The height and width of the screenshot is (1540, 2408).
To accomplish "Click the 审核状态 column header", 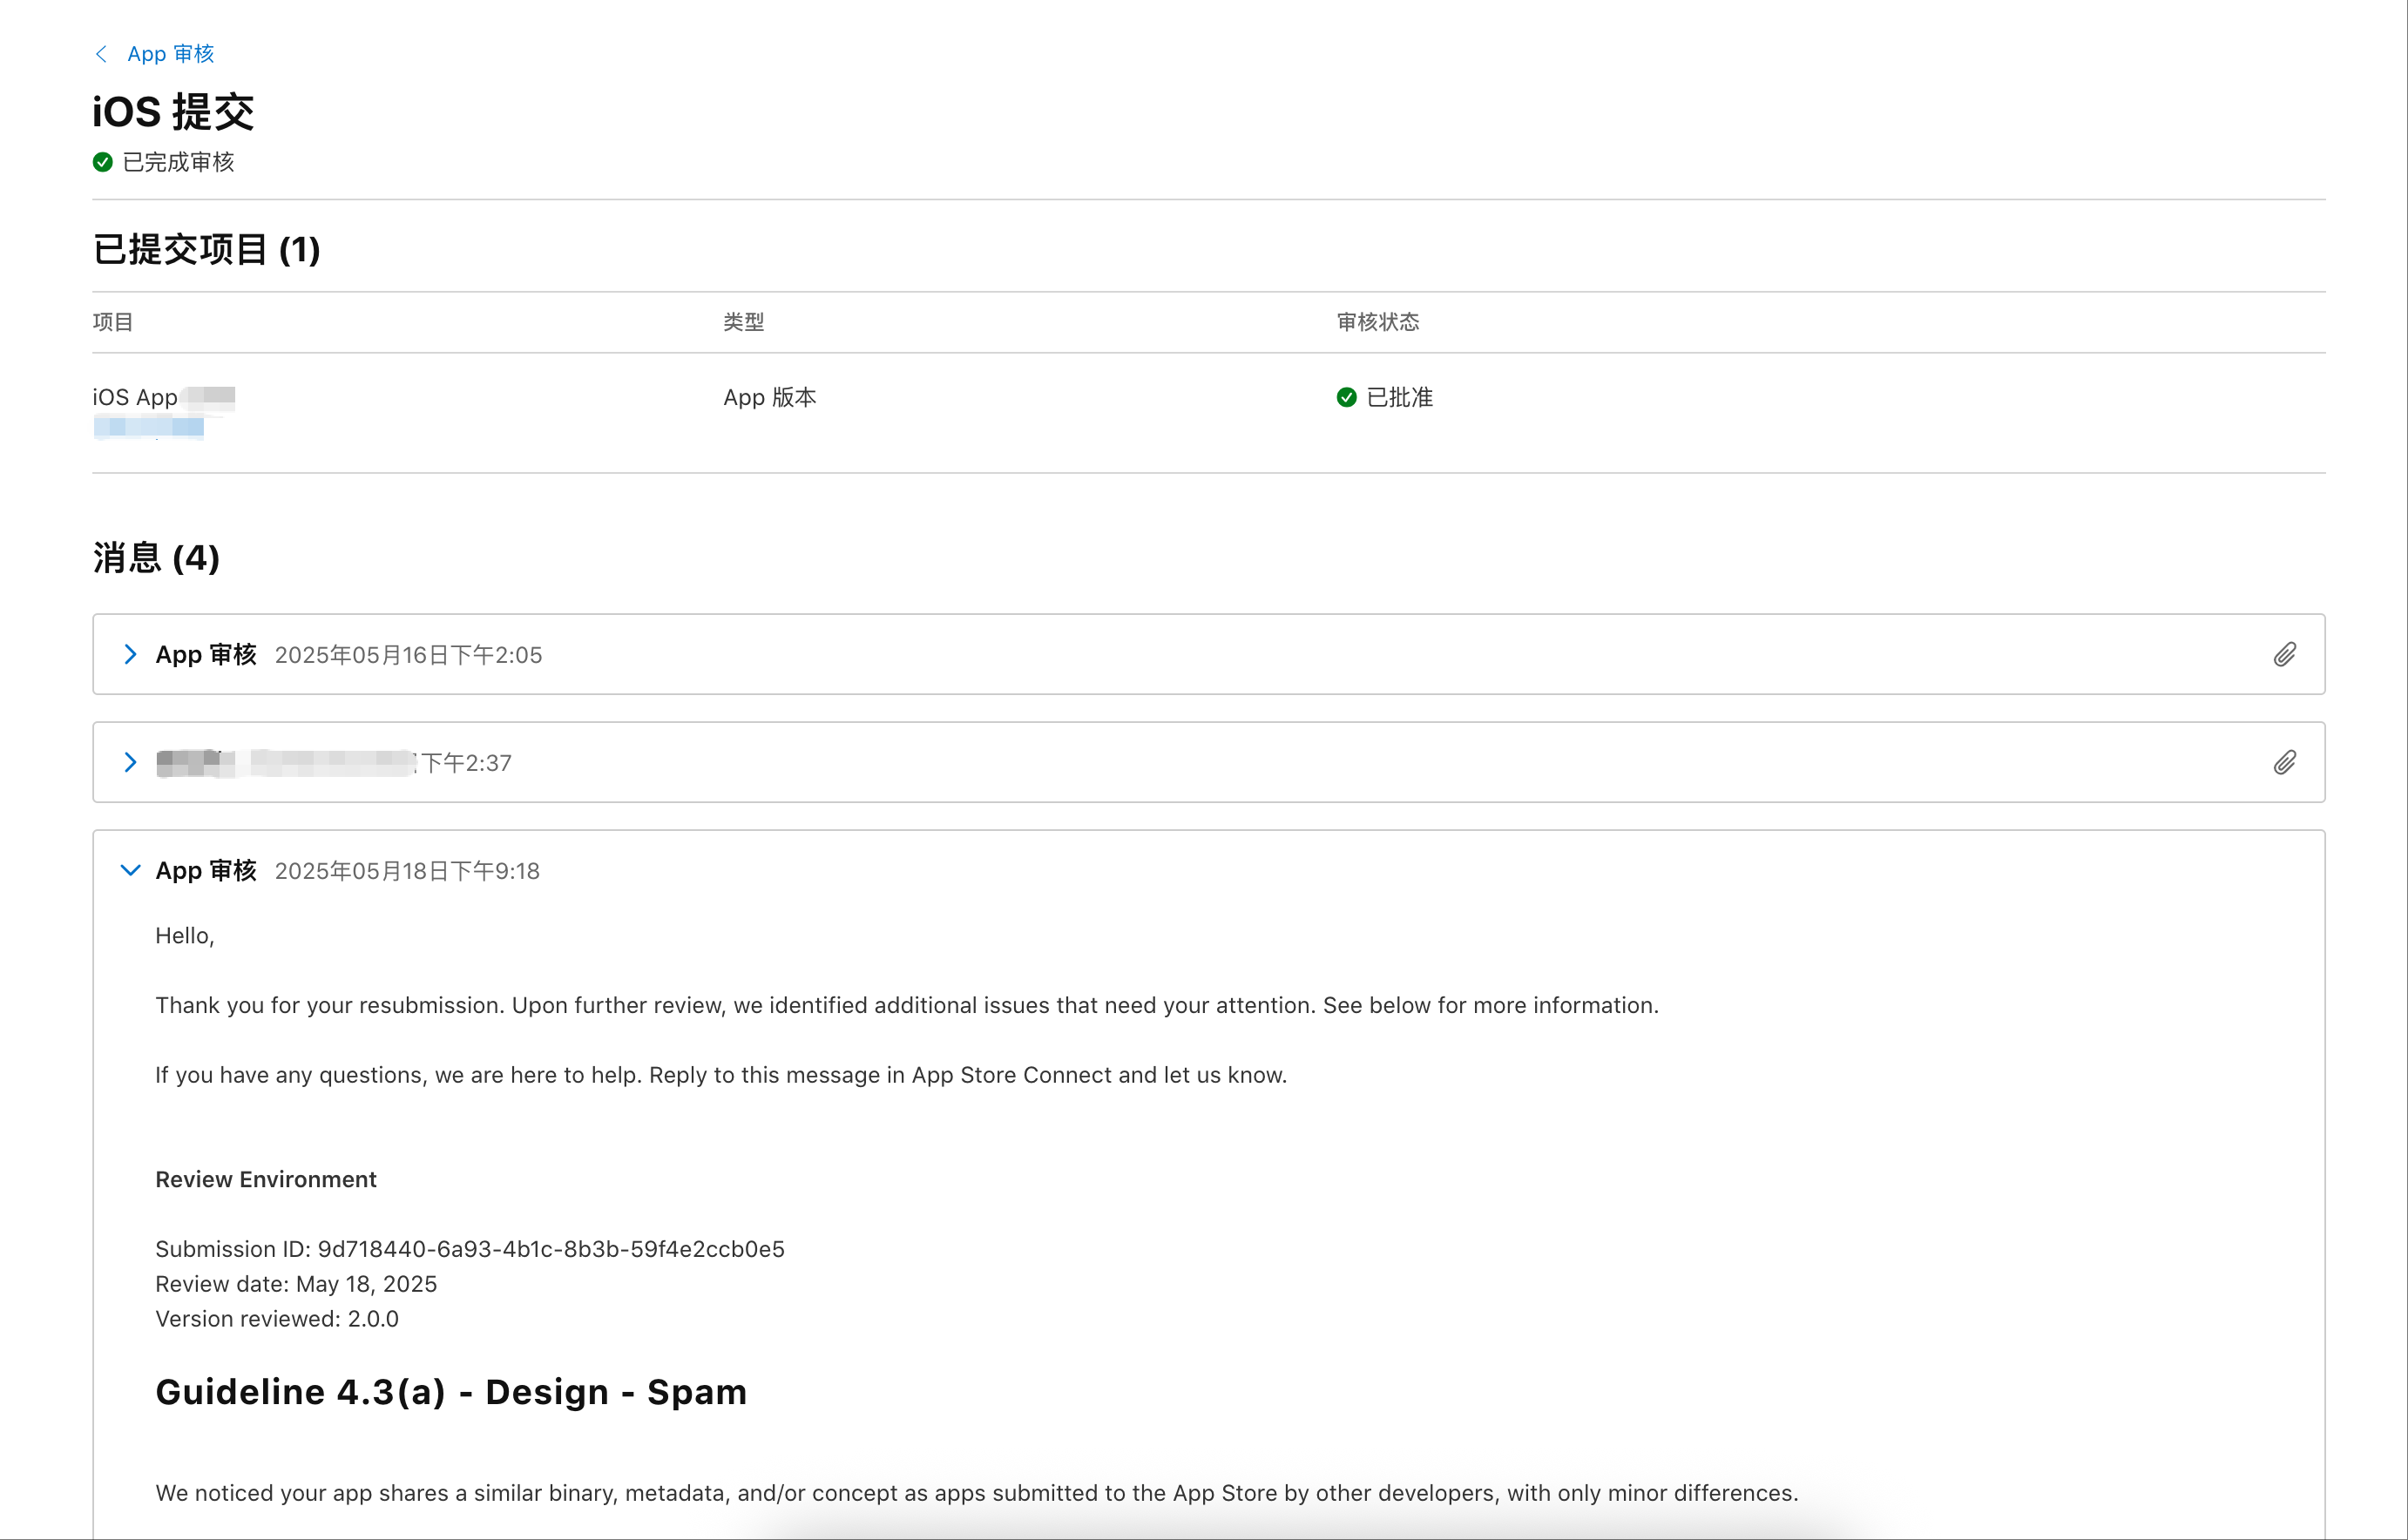I will (1377, 322).
